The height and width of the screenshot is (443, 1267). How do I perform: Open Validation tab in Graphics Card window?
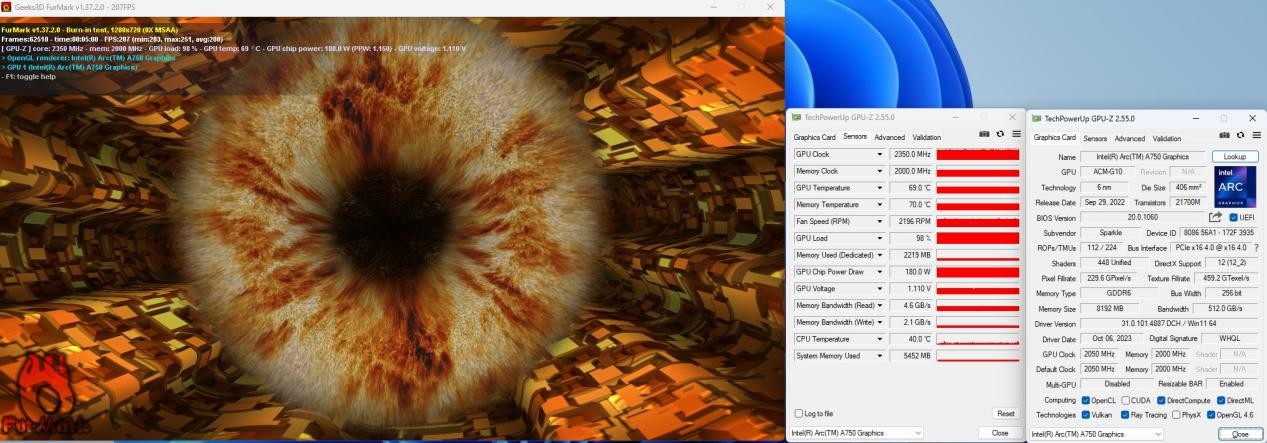1167,138
